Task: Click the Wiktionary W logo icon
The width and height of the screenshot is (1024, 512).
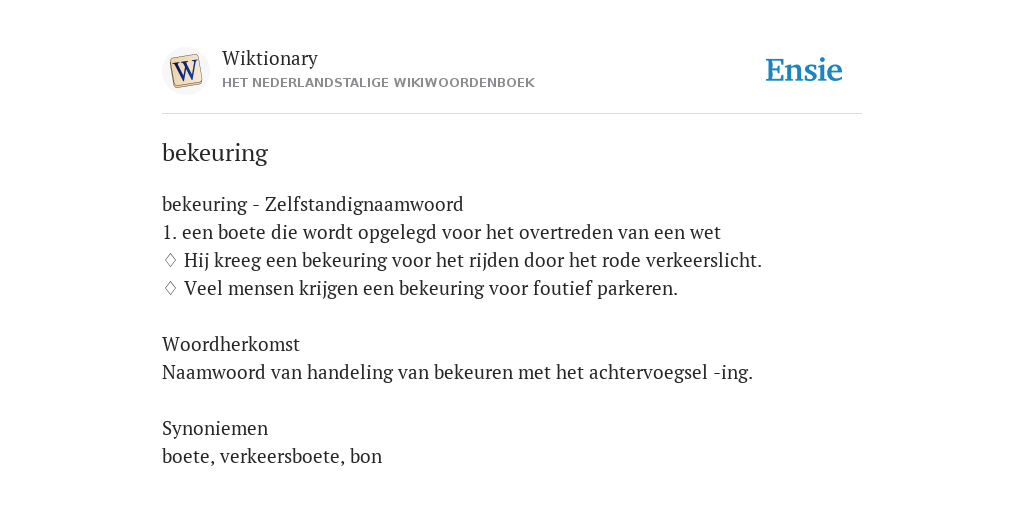Action: click(x=185, y=71)
